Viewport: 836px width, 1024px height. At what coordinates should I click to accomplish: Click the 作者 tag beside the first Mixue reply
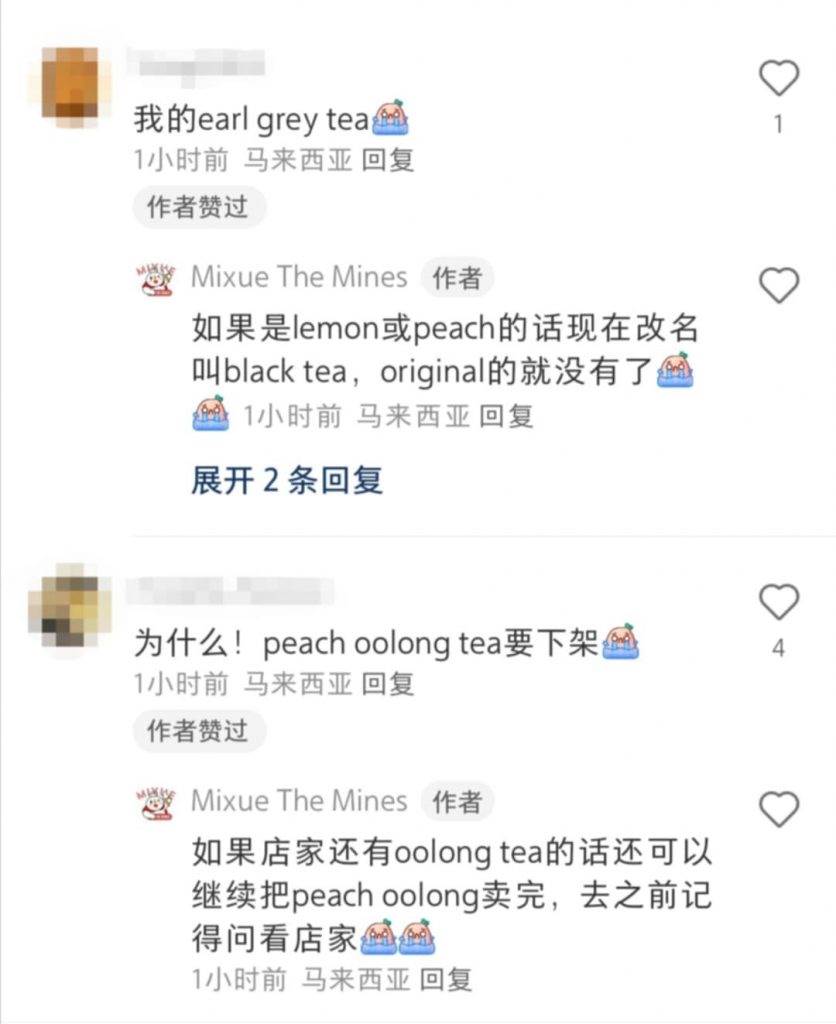pos(458,278)
